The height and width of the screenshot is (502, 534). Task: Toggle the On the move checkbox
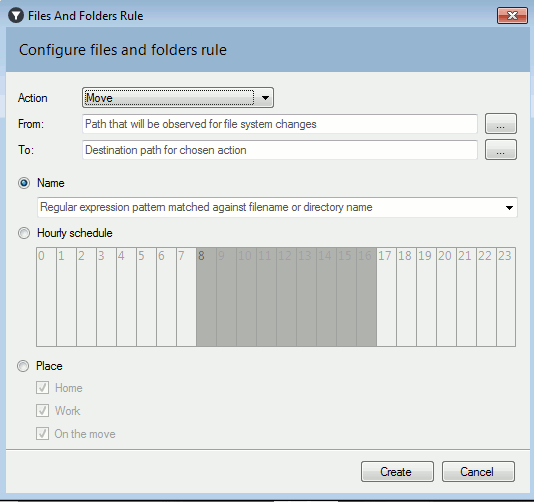tap(43, 434)
